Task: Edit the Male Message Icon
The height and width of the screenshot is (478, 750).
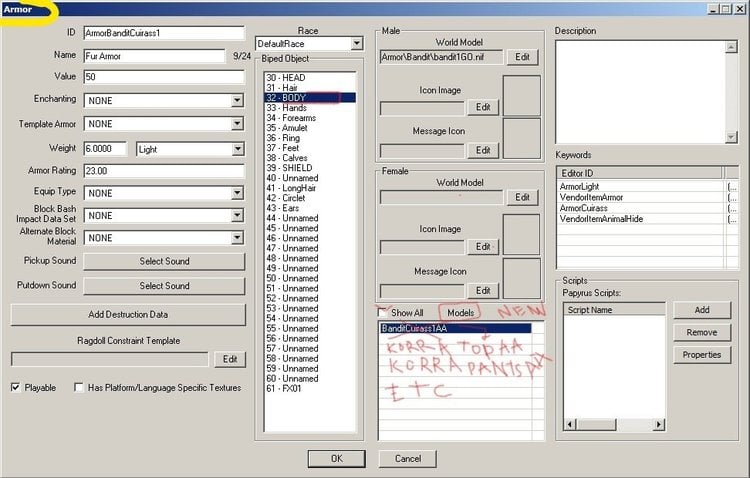Action: (x=483, y=150)
